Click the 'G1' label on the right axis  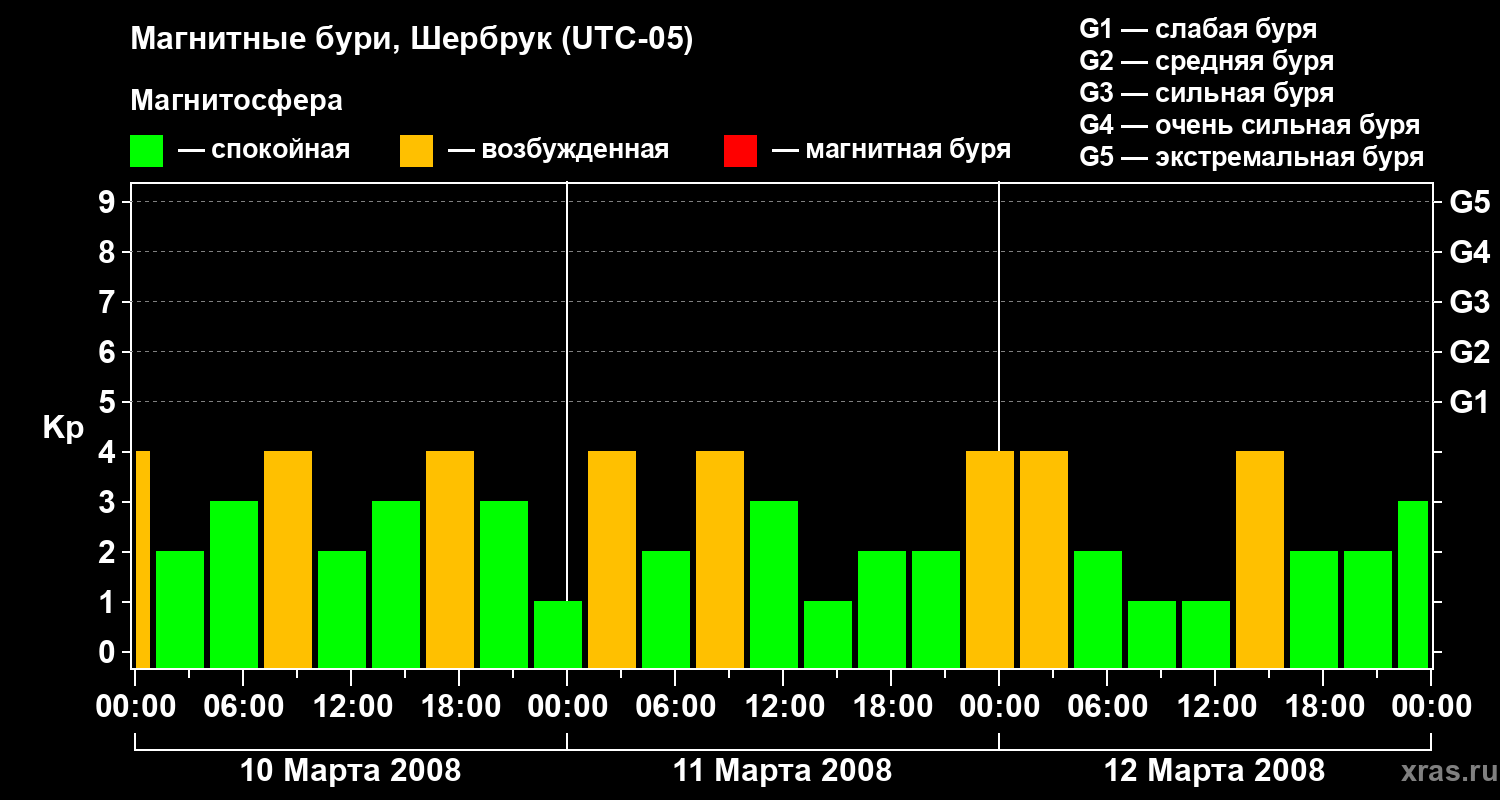[1469, 402]
